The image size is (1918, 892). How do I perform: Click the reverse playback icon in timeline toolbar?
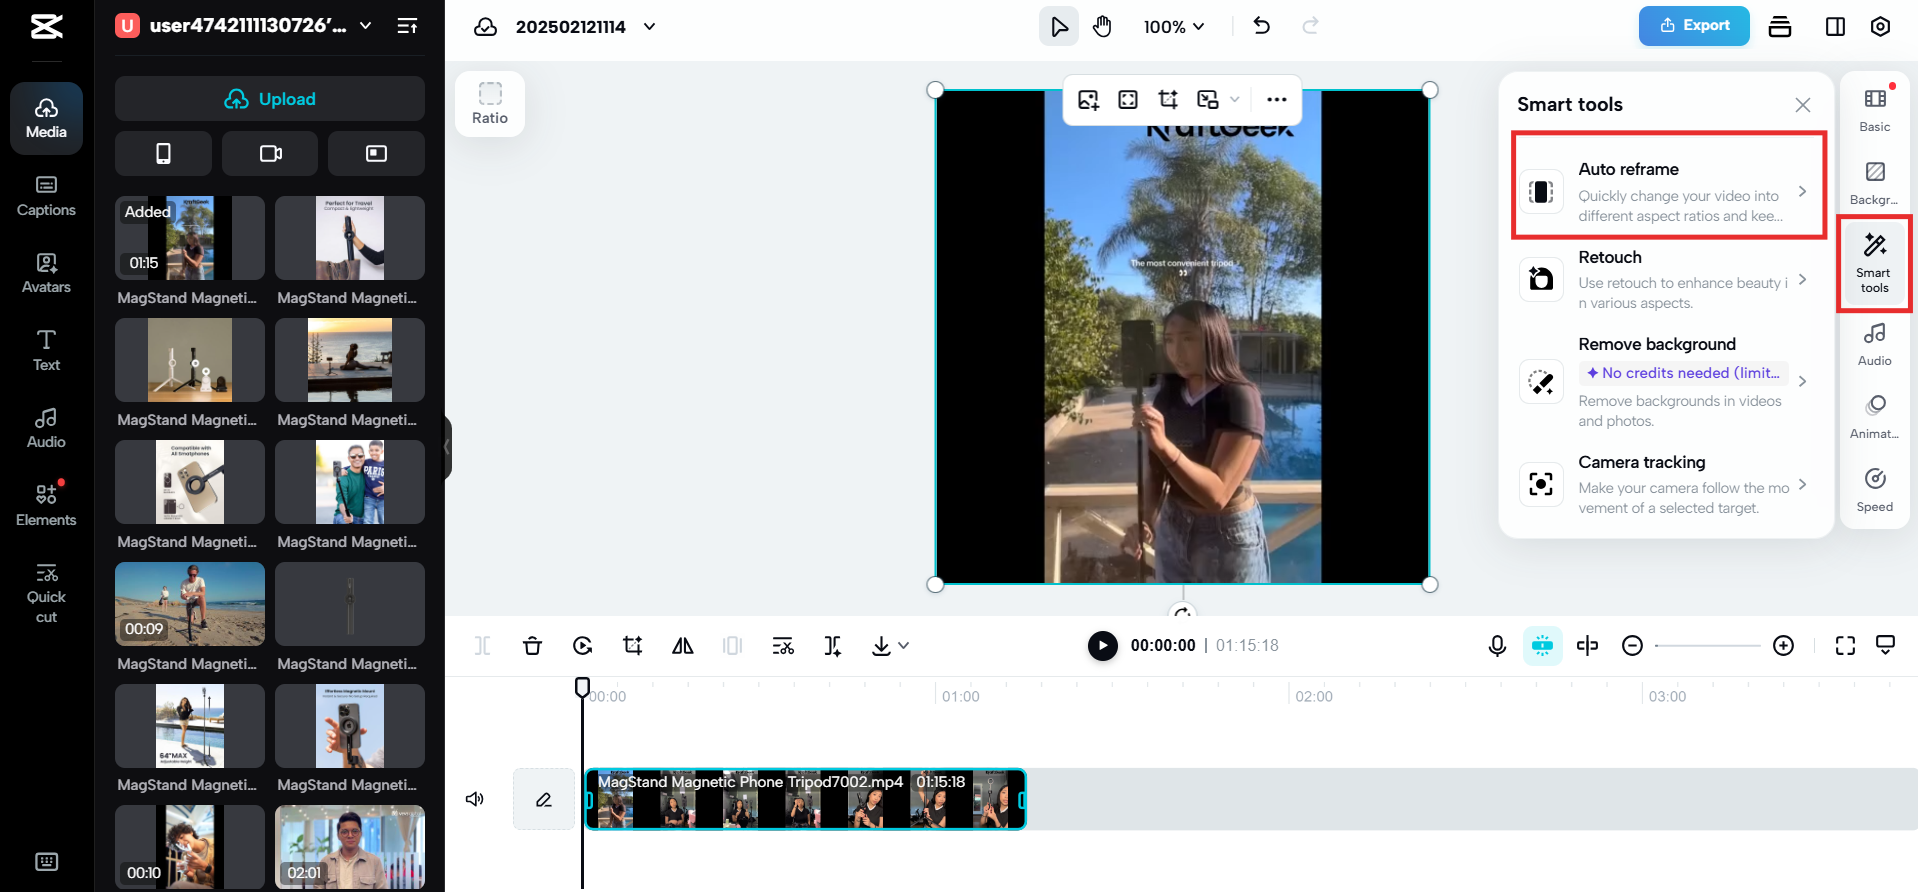[583, 646]
